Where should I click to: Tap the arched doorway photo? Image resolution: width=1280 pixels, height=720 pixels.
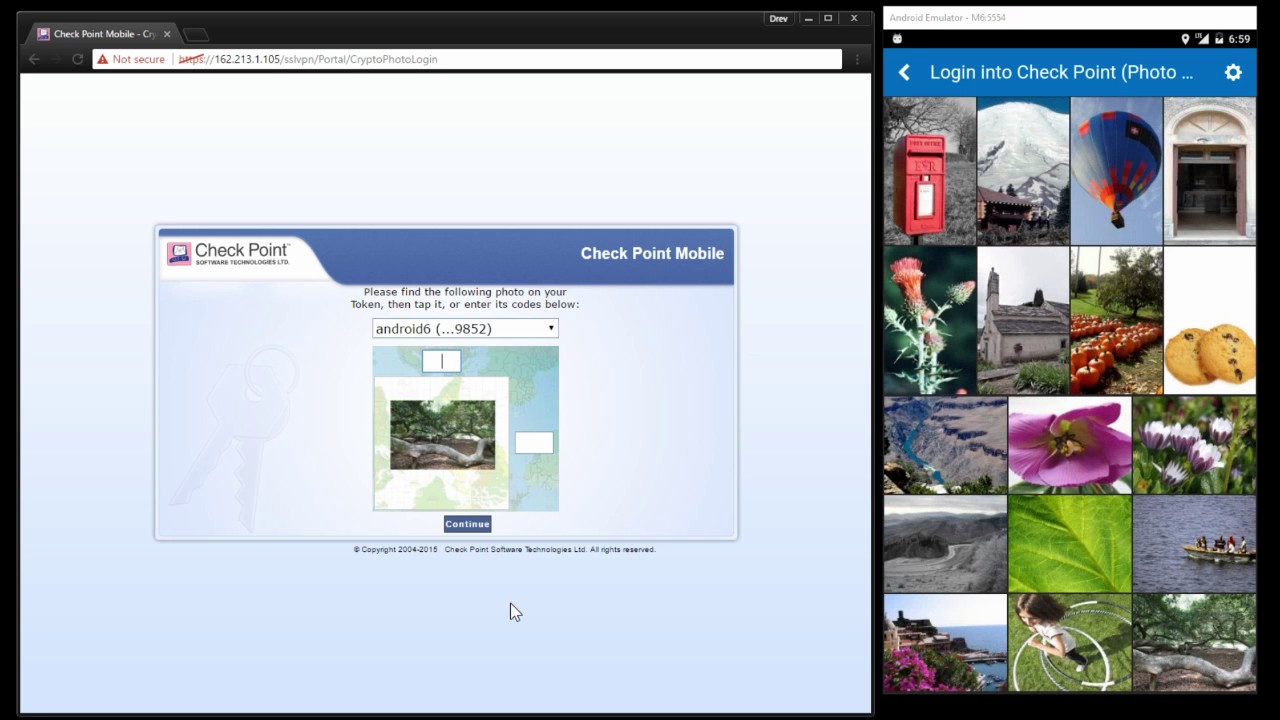coord(1210,171)
